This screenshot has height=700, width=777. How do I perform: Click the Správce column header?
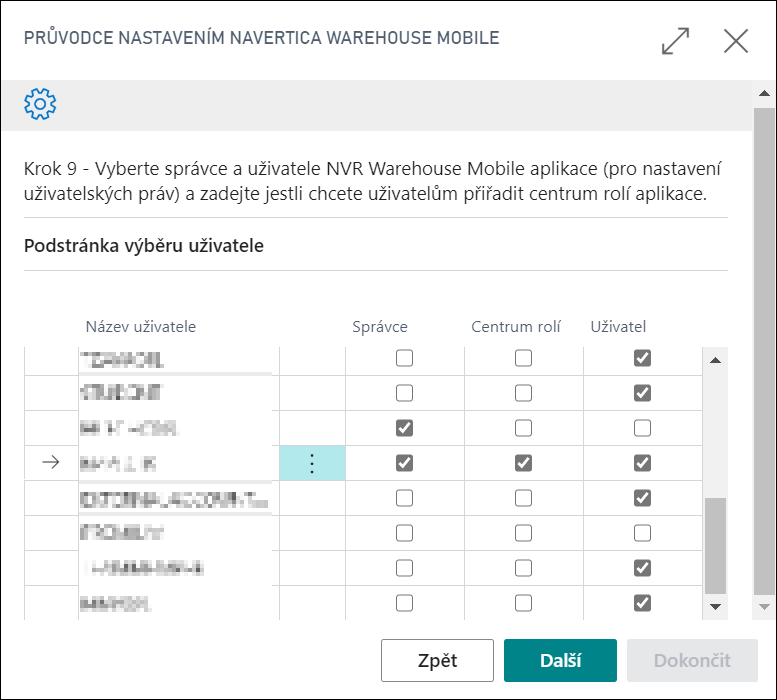380,326
